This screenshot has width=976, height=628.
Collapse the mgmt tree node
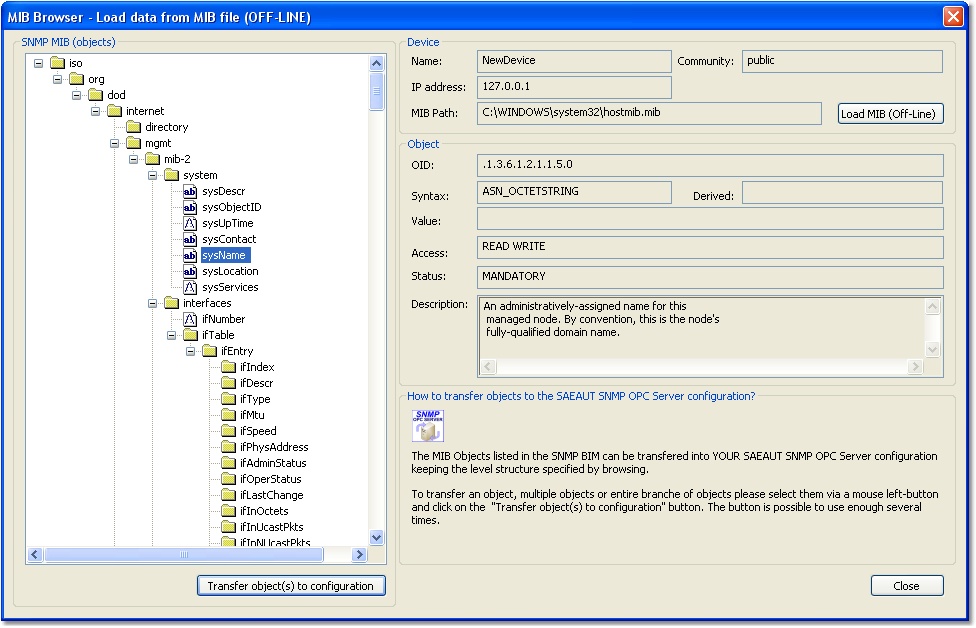tap(115, 143)
